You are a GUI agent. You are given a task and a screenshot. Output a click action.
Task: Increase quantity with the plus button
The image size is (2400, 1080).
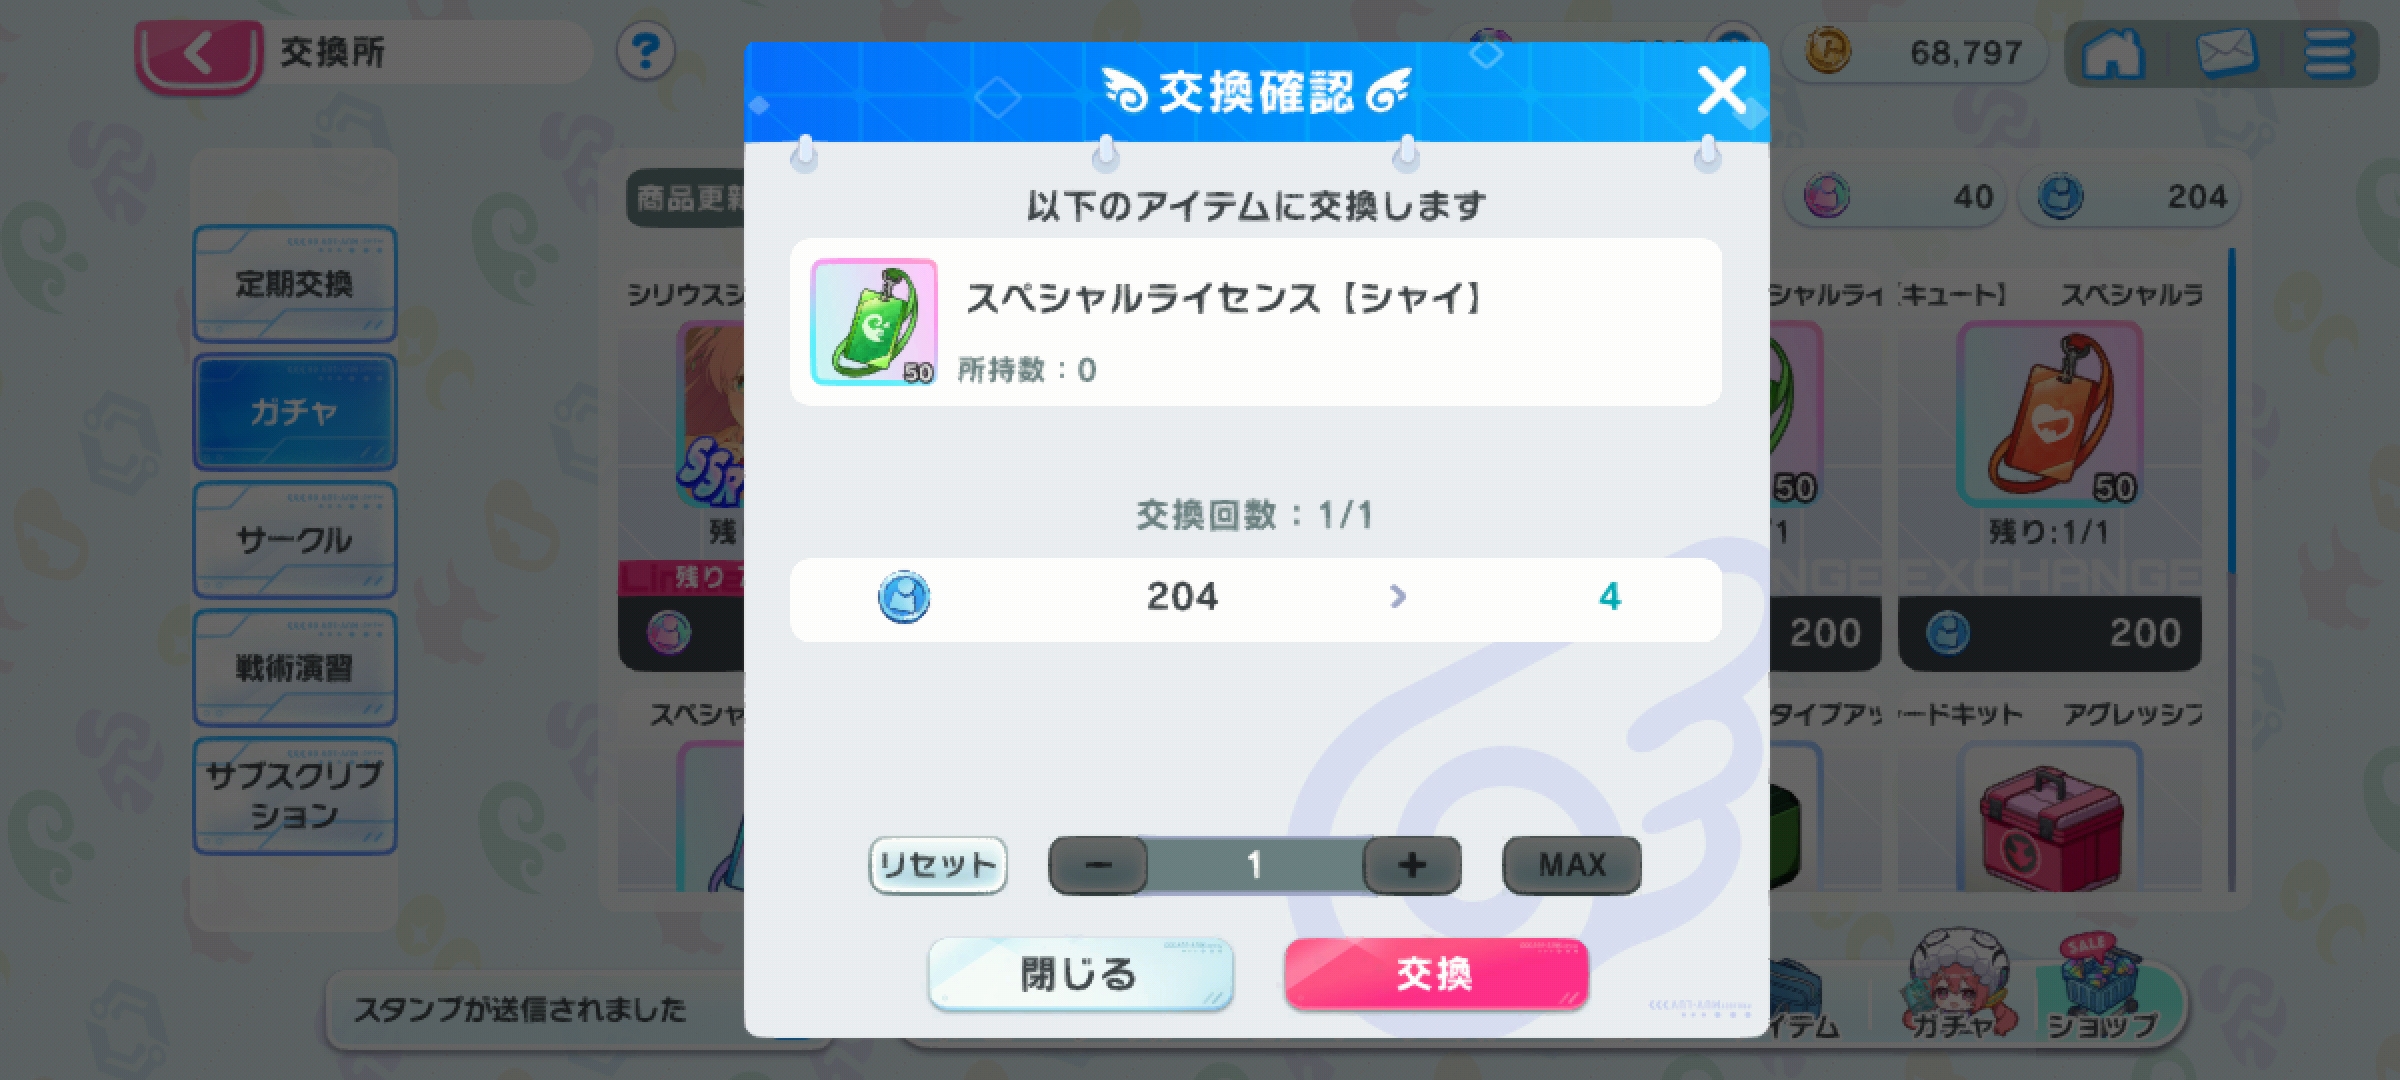(x=1412, y=865)
